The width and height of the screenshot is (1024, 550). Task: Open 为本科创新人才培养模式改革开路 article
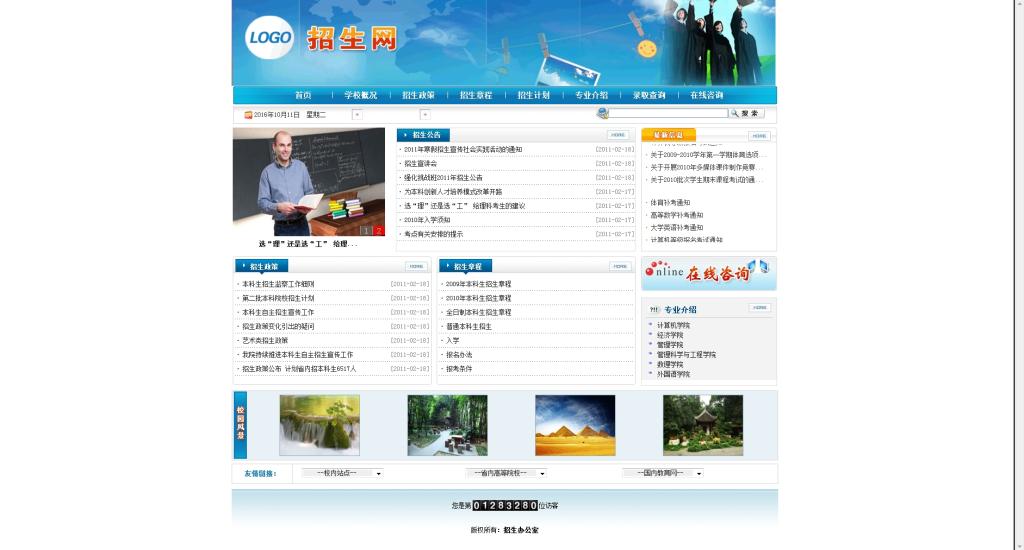[x=453, y=192]
